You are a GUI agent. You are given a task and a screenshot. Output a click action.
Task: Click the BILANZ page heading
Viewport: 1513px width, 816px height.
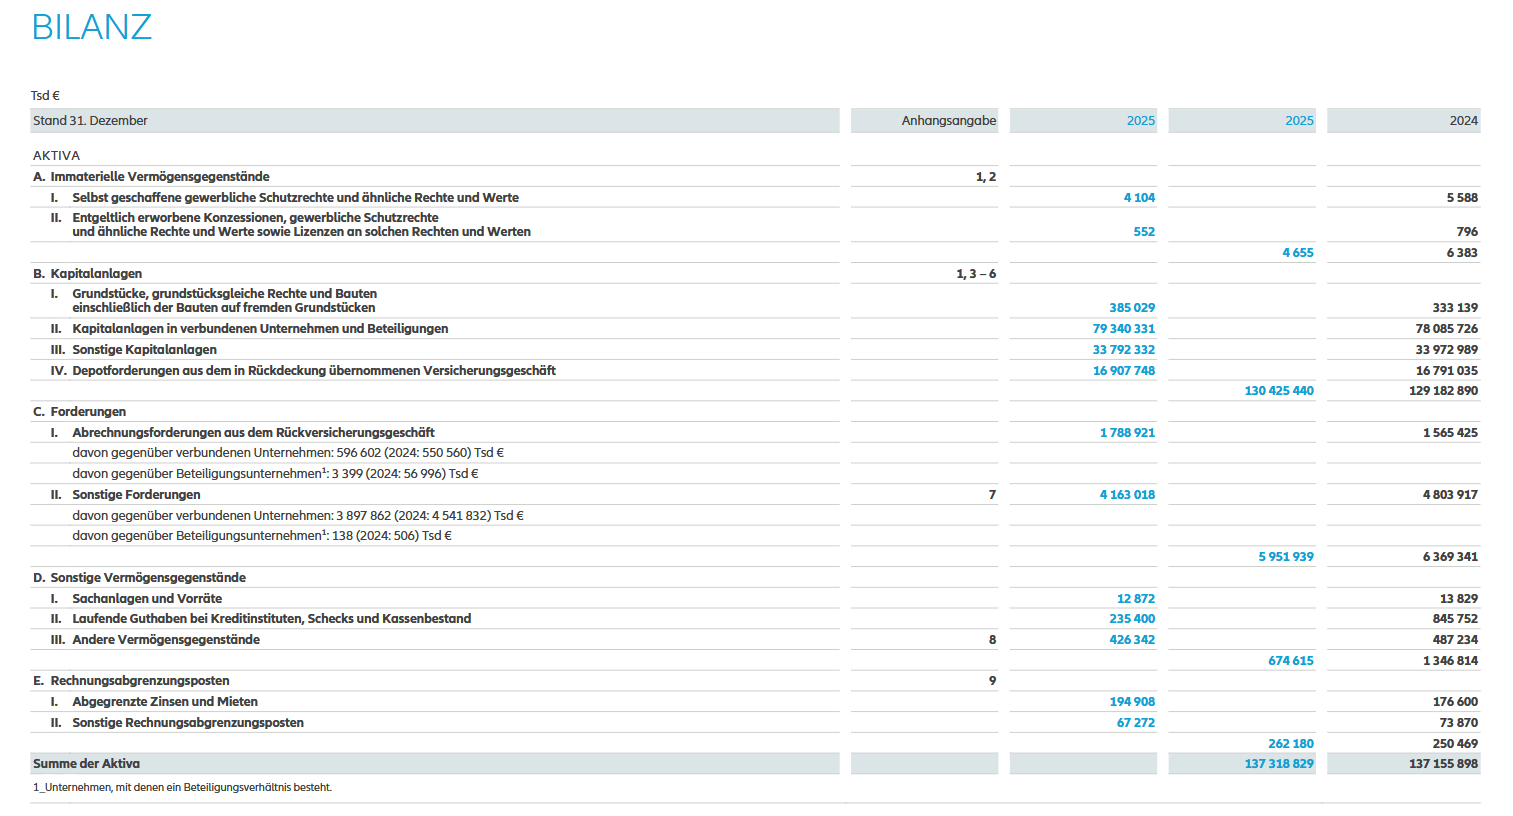pos(92,27)
